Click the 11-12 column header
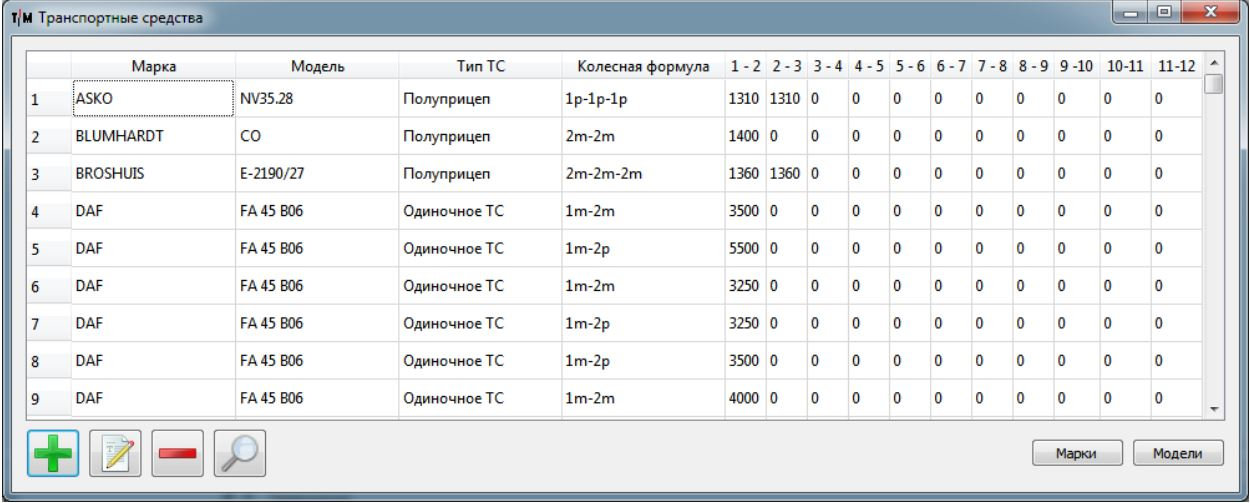 pyautogui.click(x=1176, y=66)
